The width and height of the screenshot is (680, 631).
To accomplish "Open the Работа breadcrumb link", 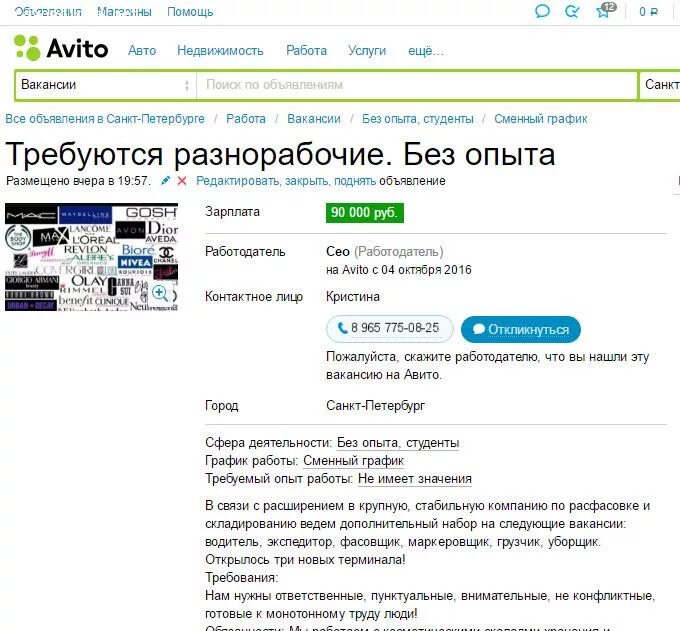I will point(246,119).
